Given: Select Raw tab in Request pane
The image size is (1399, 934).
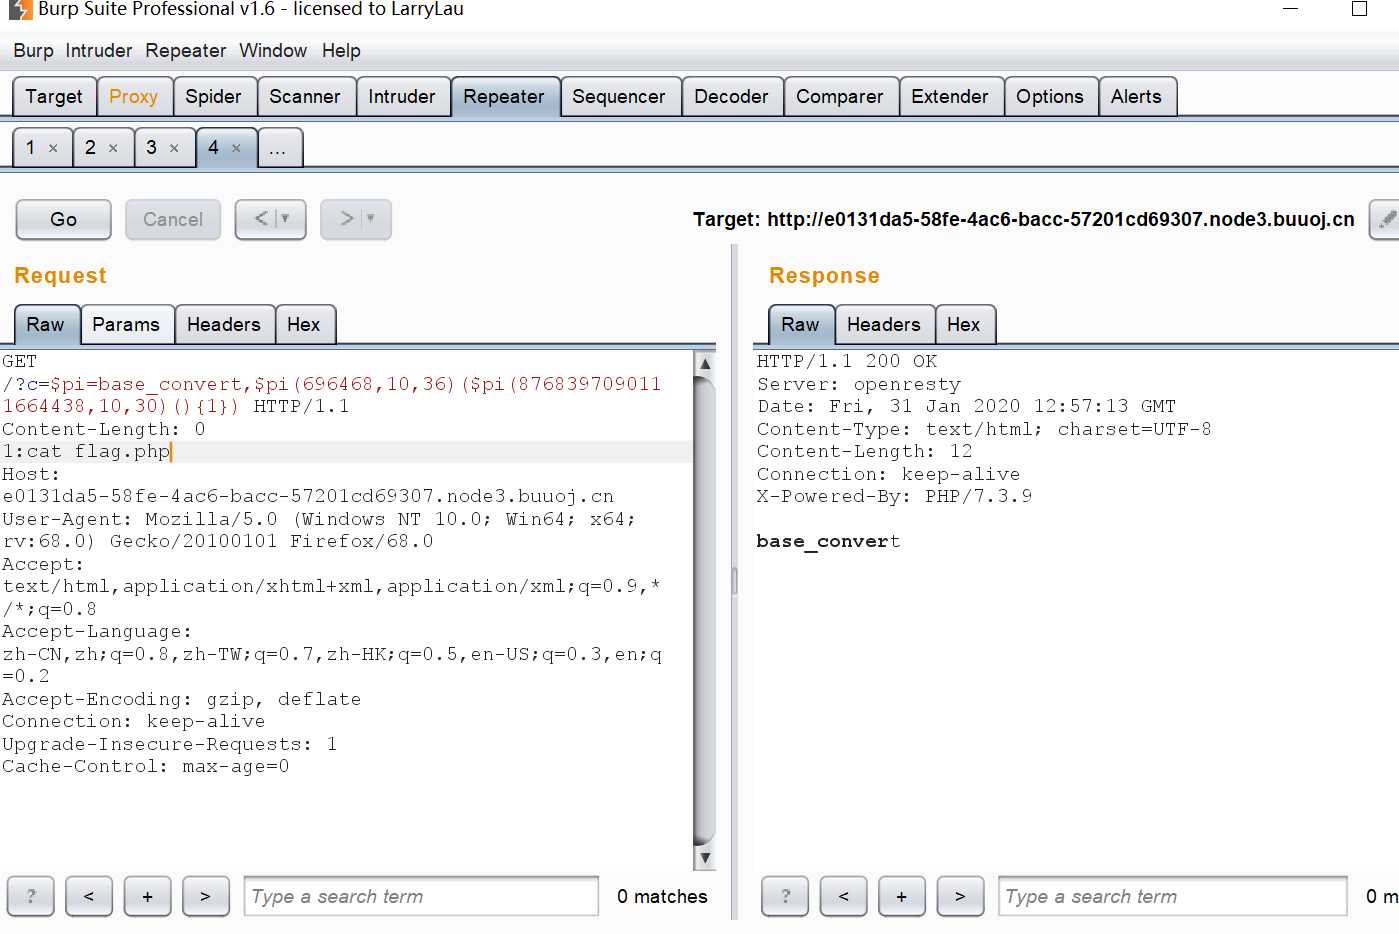Looking at the screenshot, I should click(46, 325).
